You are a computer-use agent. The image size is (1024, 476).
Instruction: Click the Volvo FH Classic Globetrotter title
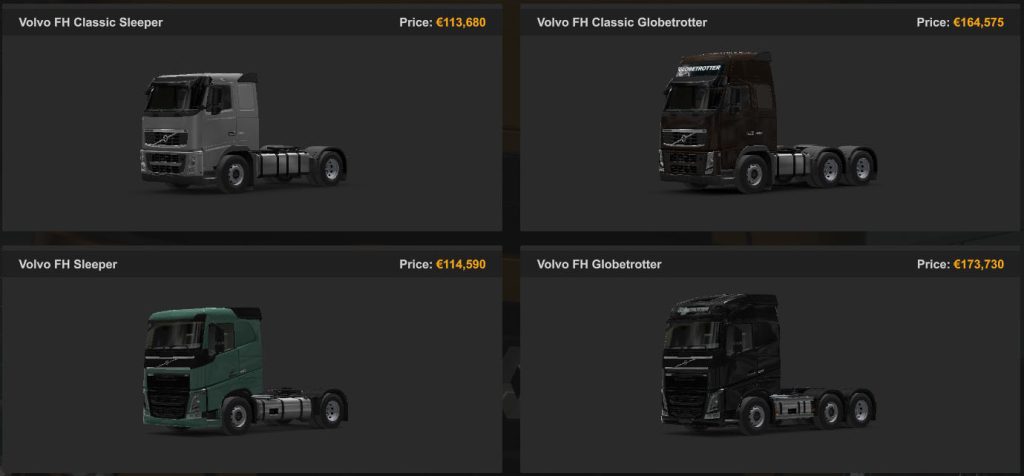(x=622, y=22)
